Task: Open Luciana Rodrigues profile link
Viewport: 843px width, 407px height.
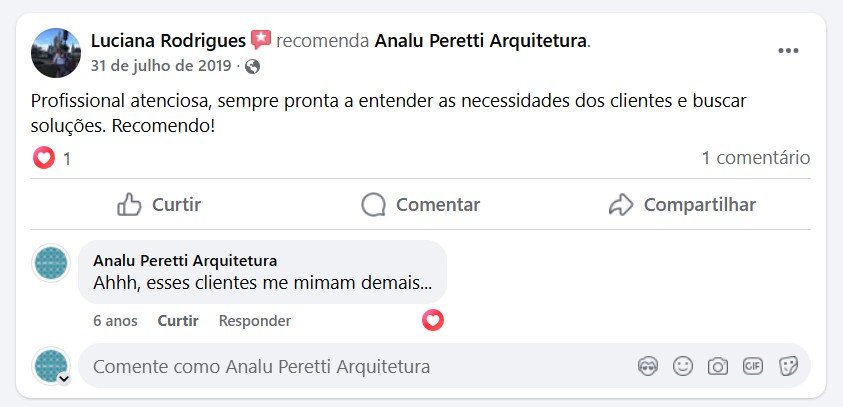Action: [168, 41]
